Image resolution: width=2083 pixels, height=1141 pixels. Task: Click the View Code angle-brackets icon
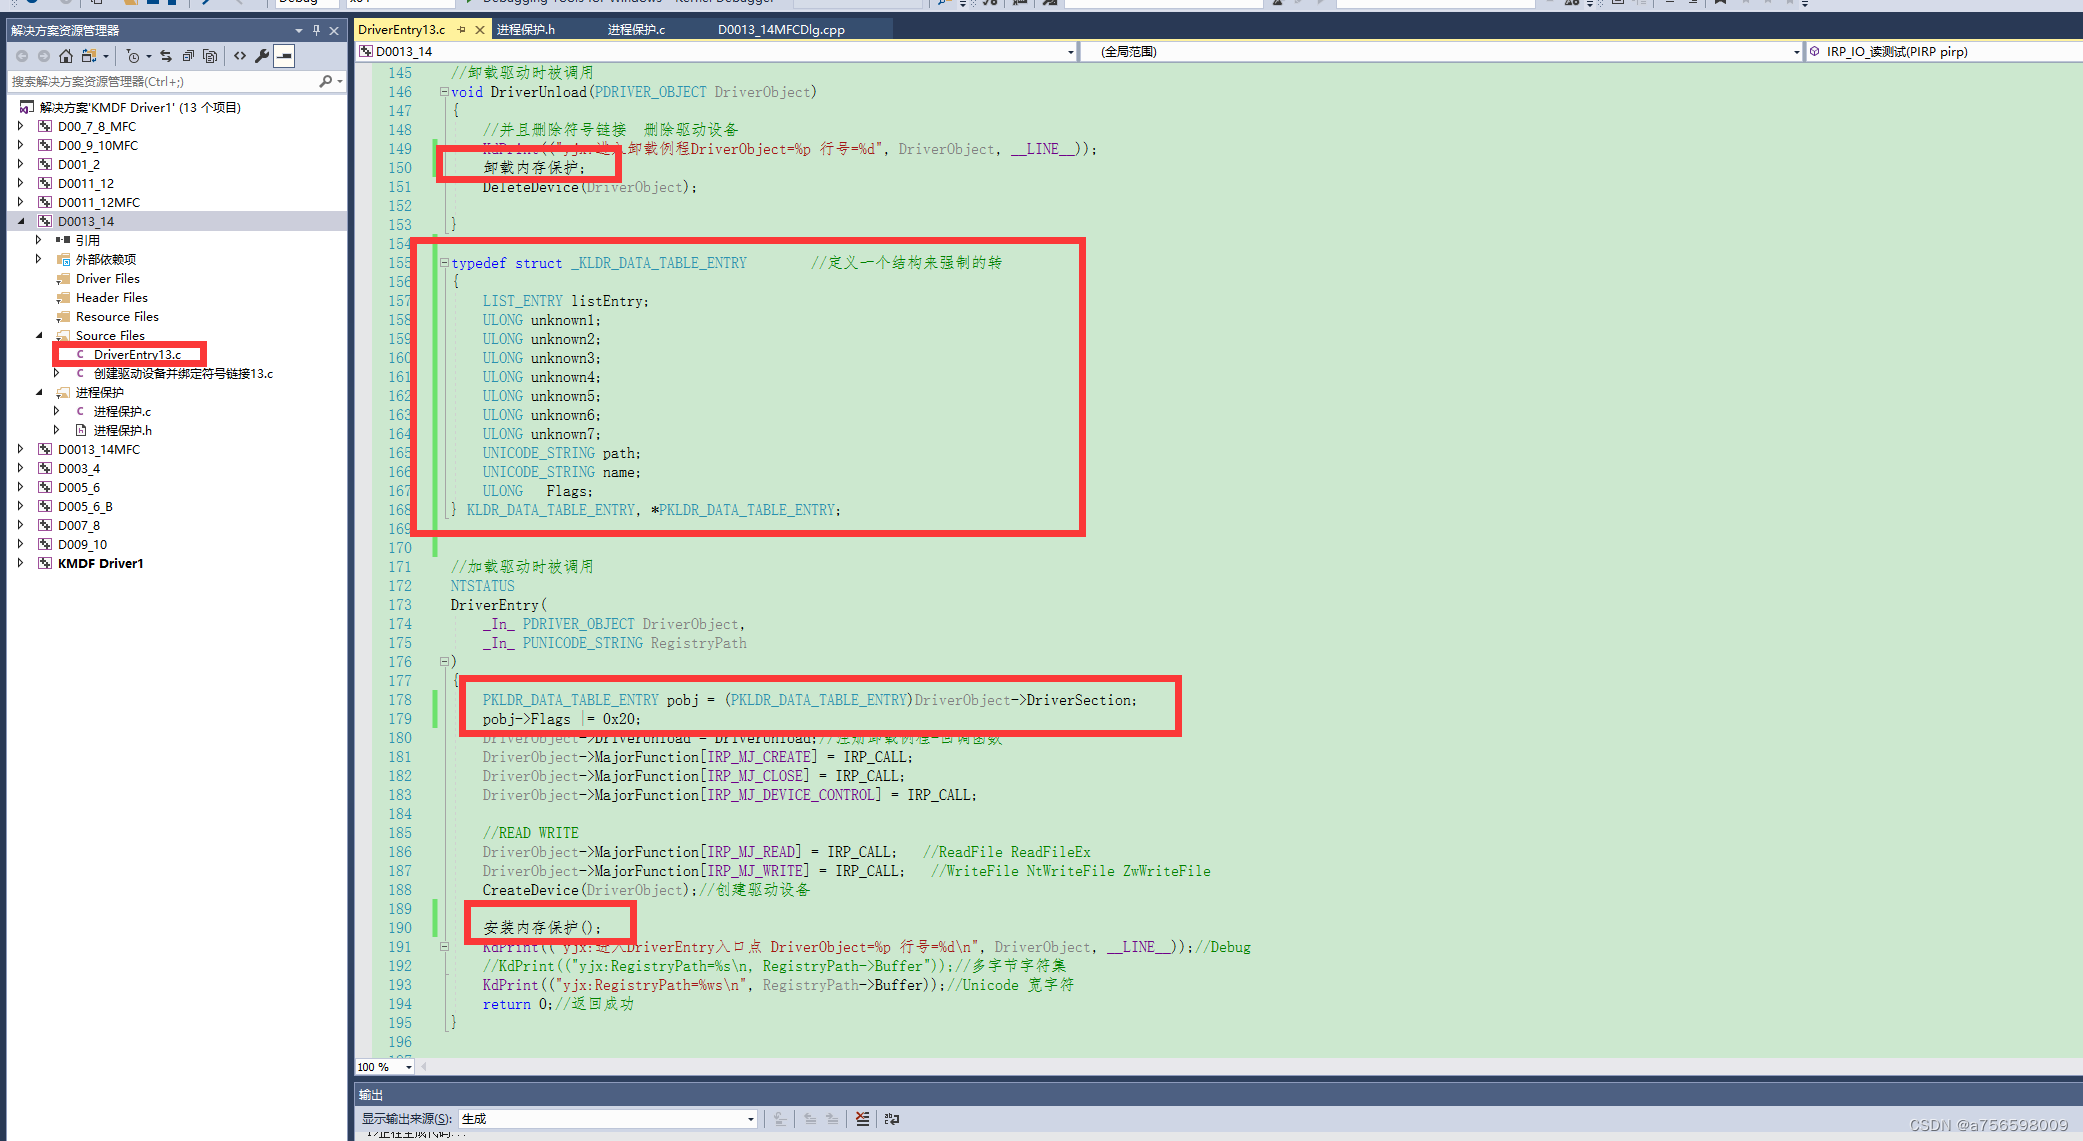(x=240, y=56)
